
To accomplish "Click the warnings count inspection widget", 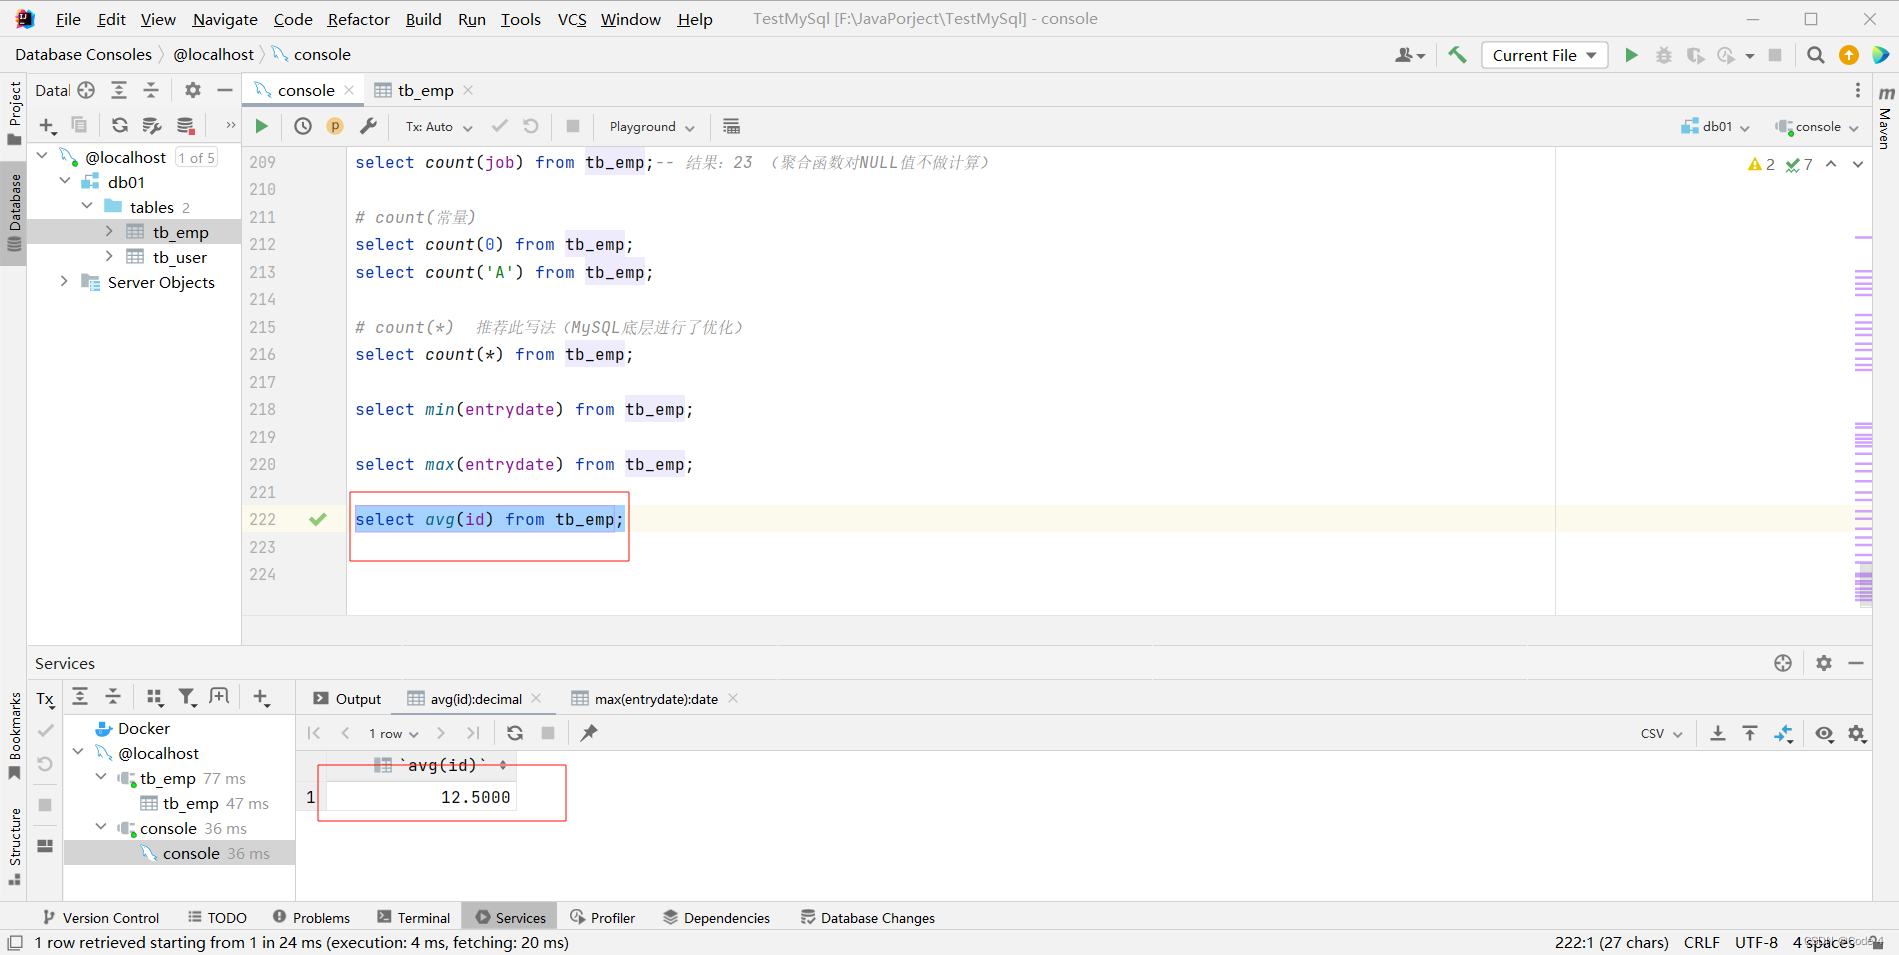I will (1761, 164).
